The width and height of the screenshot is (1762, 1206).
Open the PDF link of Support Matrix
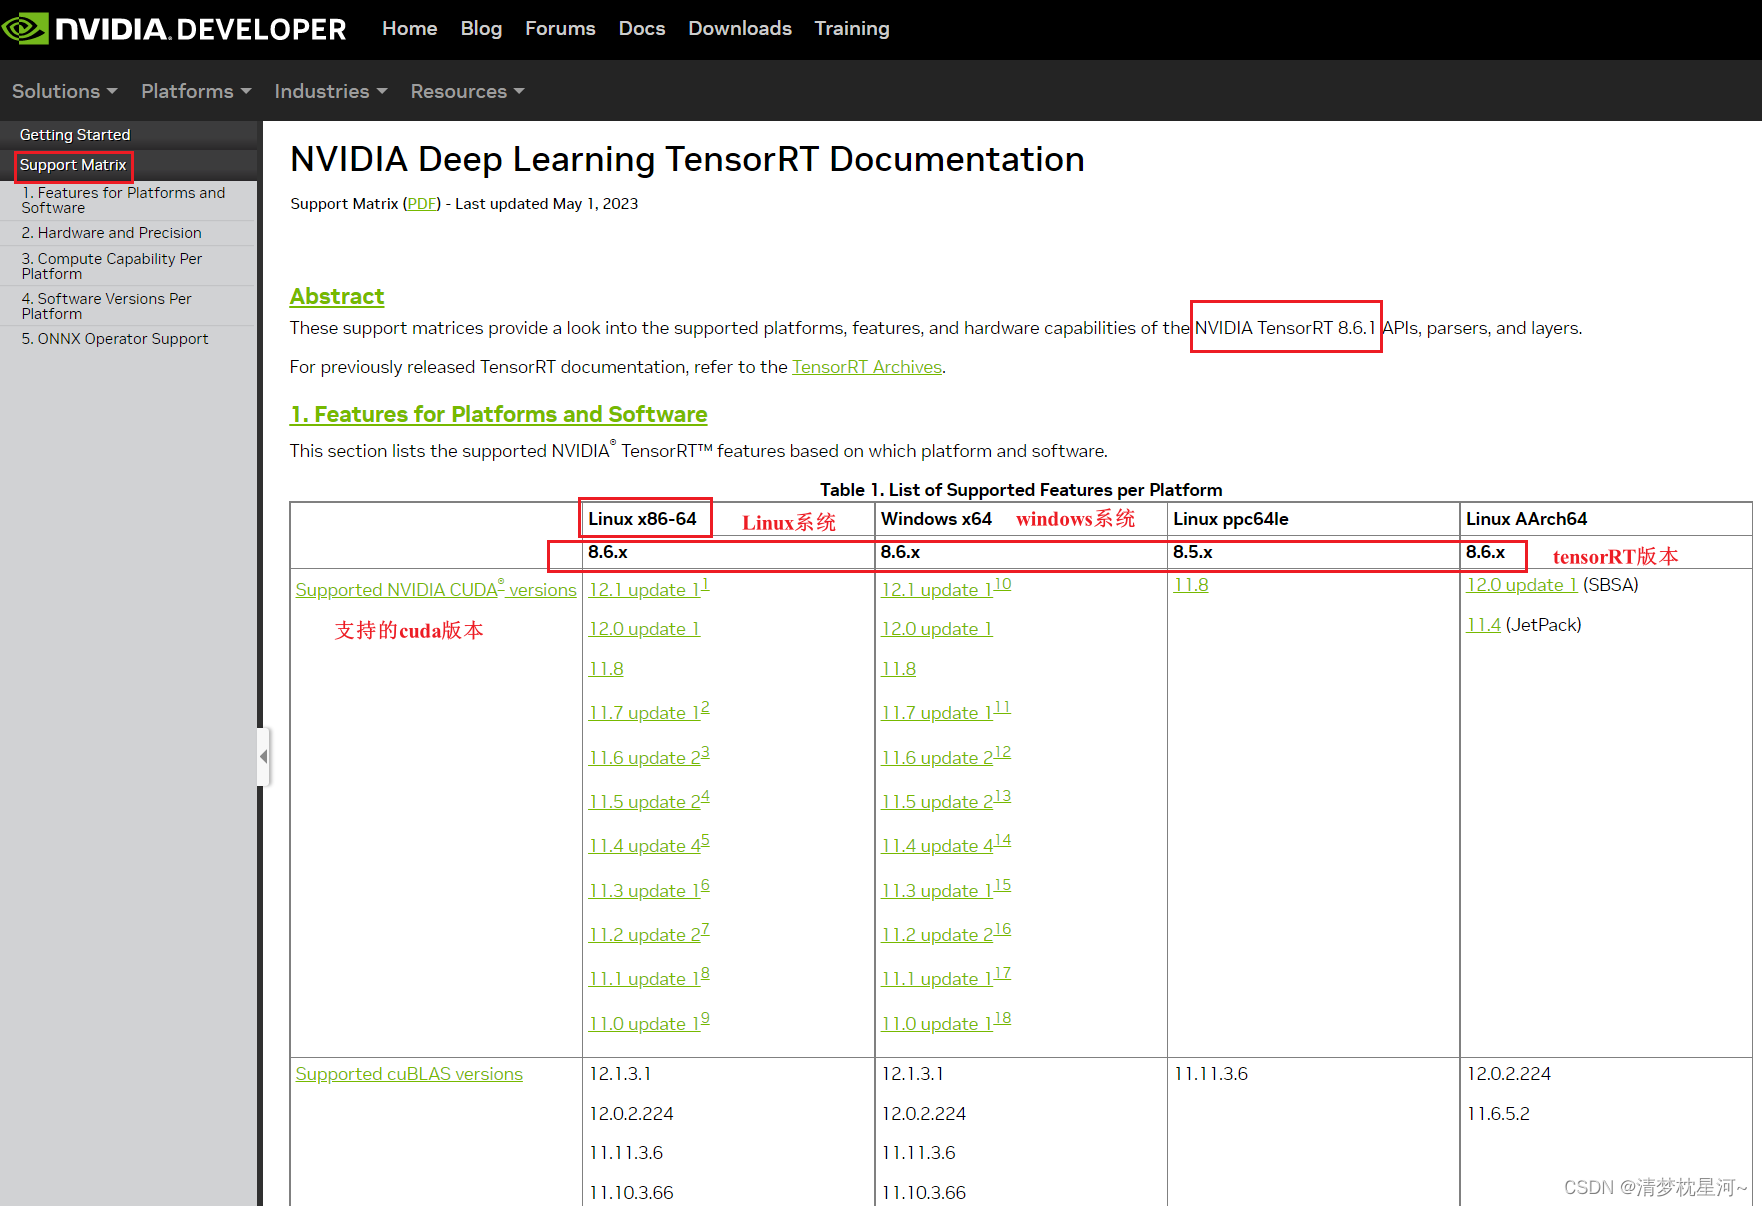click(421, 204)
